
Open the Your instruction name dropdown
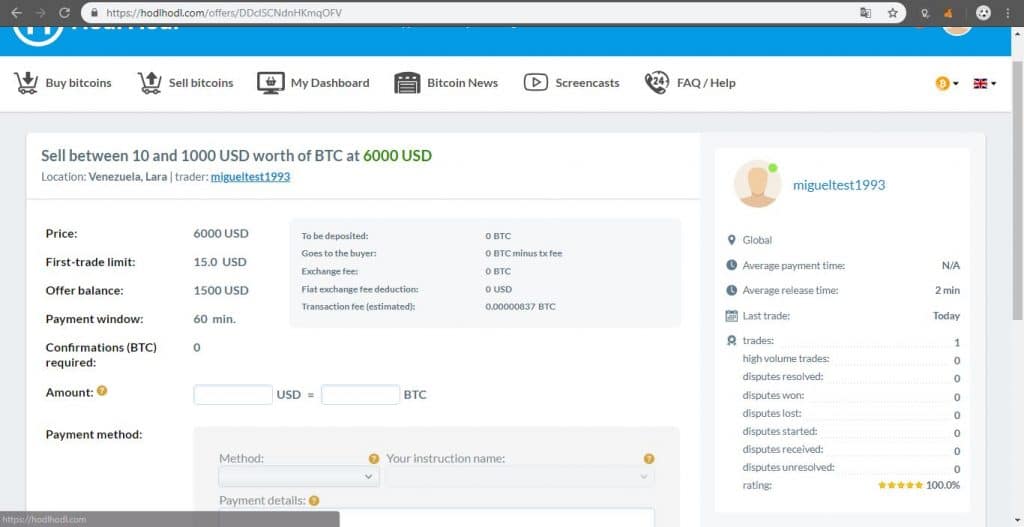[x=519, y=476]
